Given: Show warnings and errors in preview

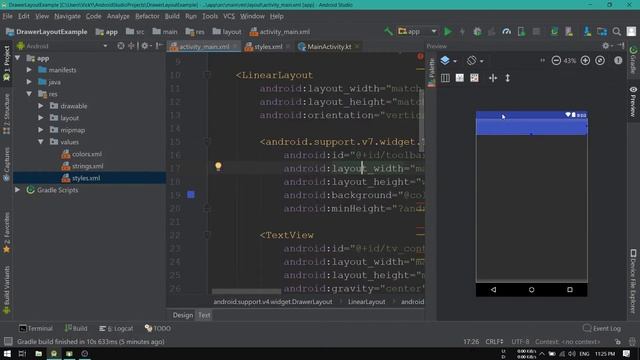Looking at the screenshot, I should pos(618,60).
